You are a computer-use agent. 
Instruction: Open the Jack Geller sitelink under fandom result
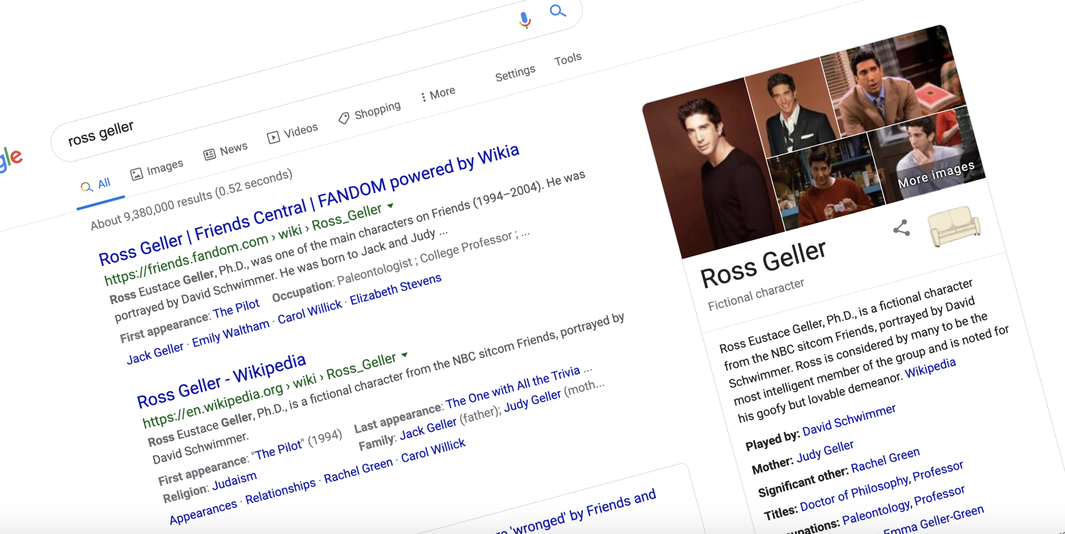pyautogui.click(x=155, y=353)
